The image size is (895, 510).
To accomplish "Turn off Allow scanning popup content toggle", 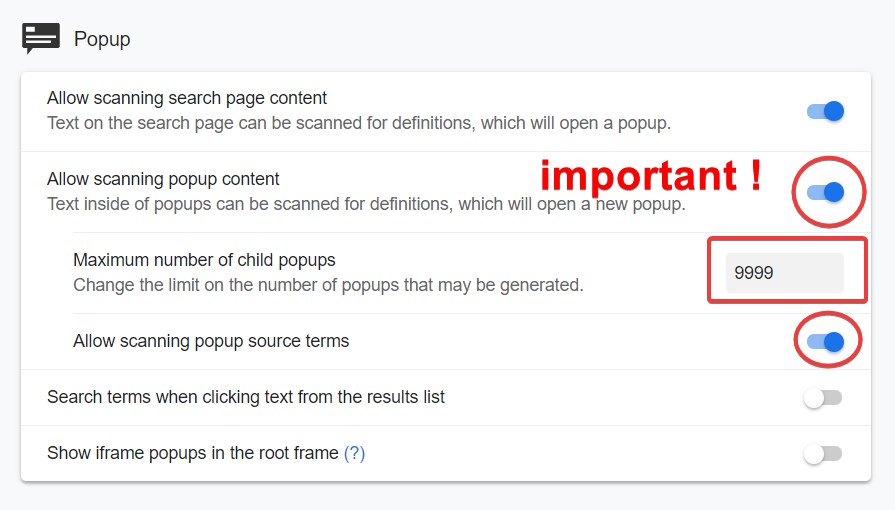I will [x=826, y=192].
